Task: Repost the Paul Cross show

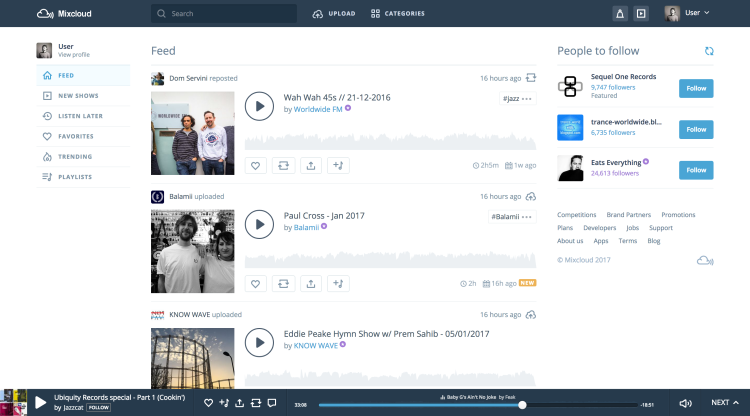Action: (x=283, y=284)
